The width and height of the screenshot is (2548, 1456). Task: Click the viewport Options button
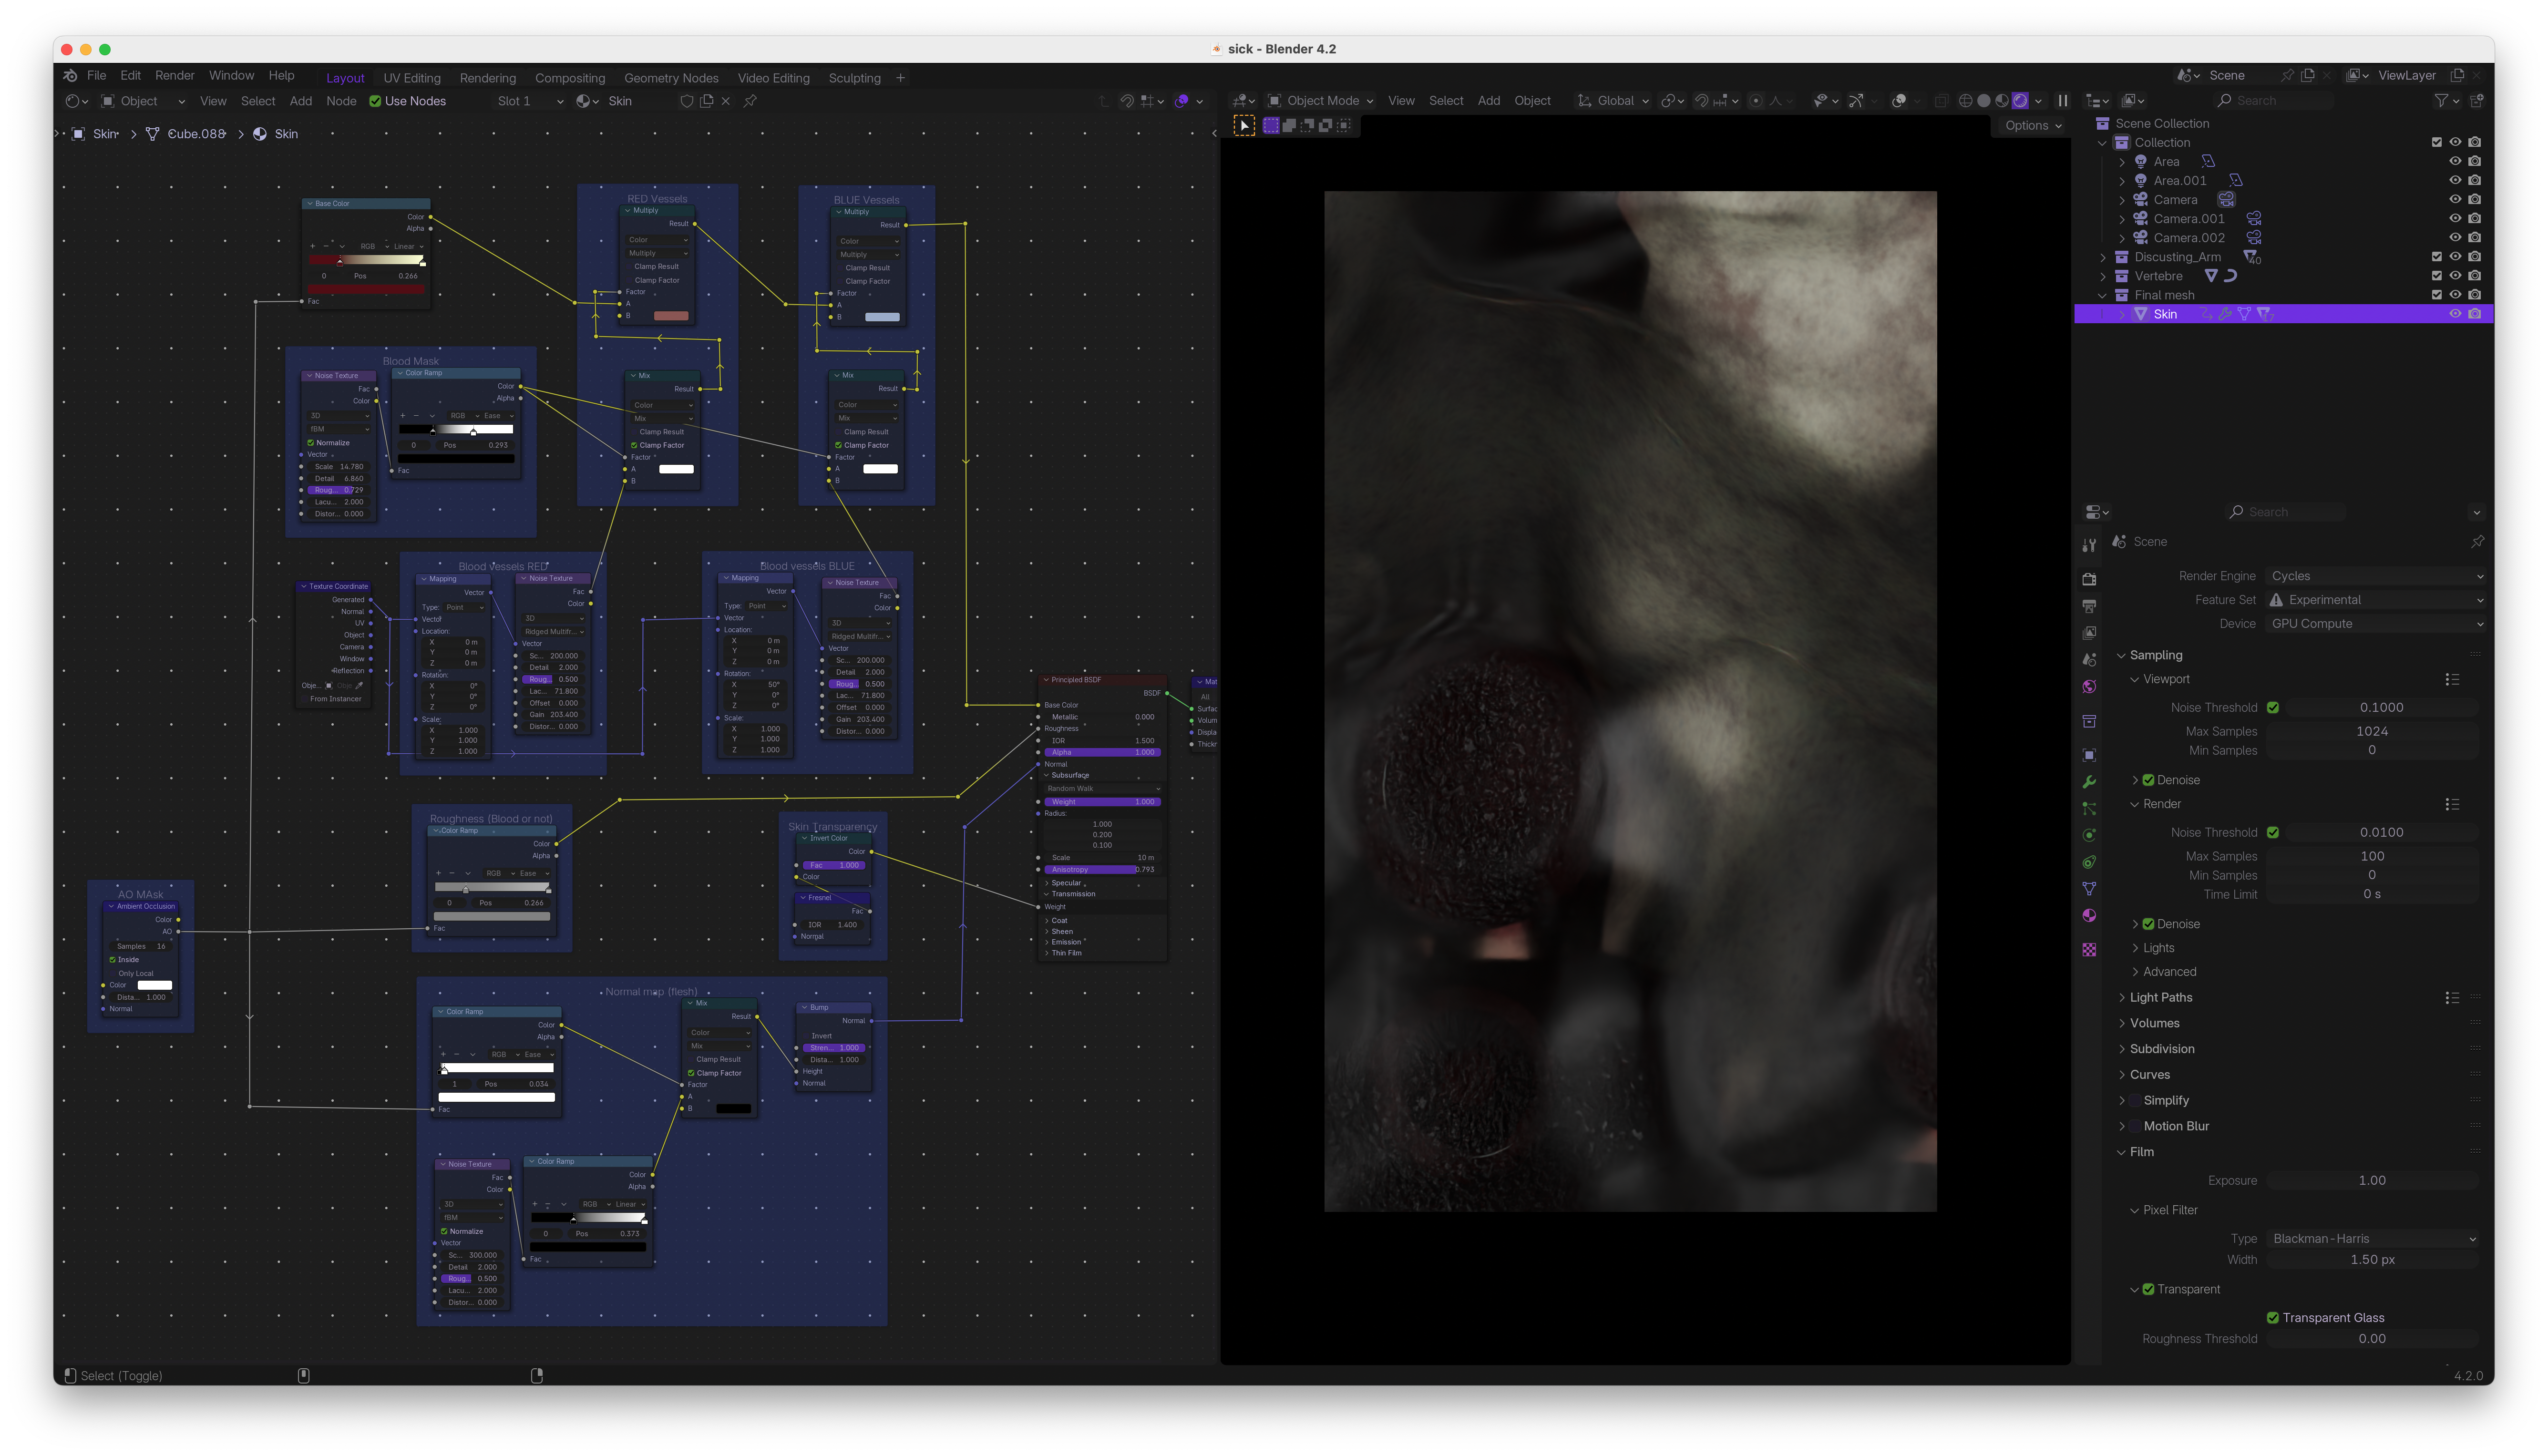2033,126
